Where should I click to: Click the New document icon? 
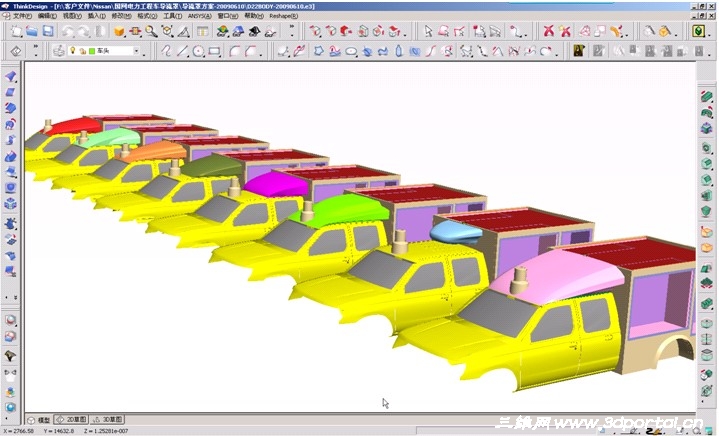17,31
